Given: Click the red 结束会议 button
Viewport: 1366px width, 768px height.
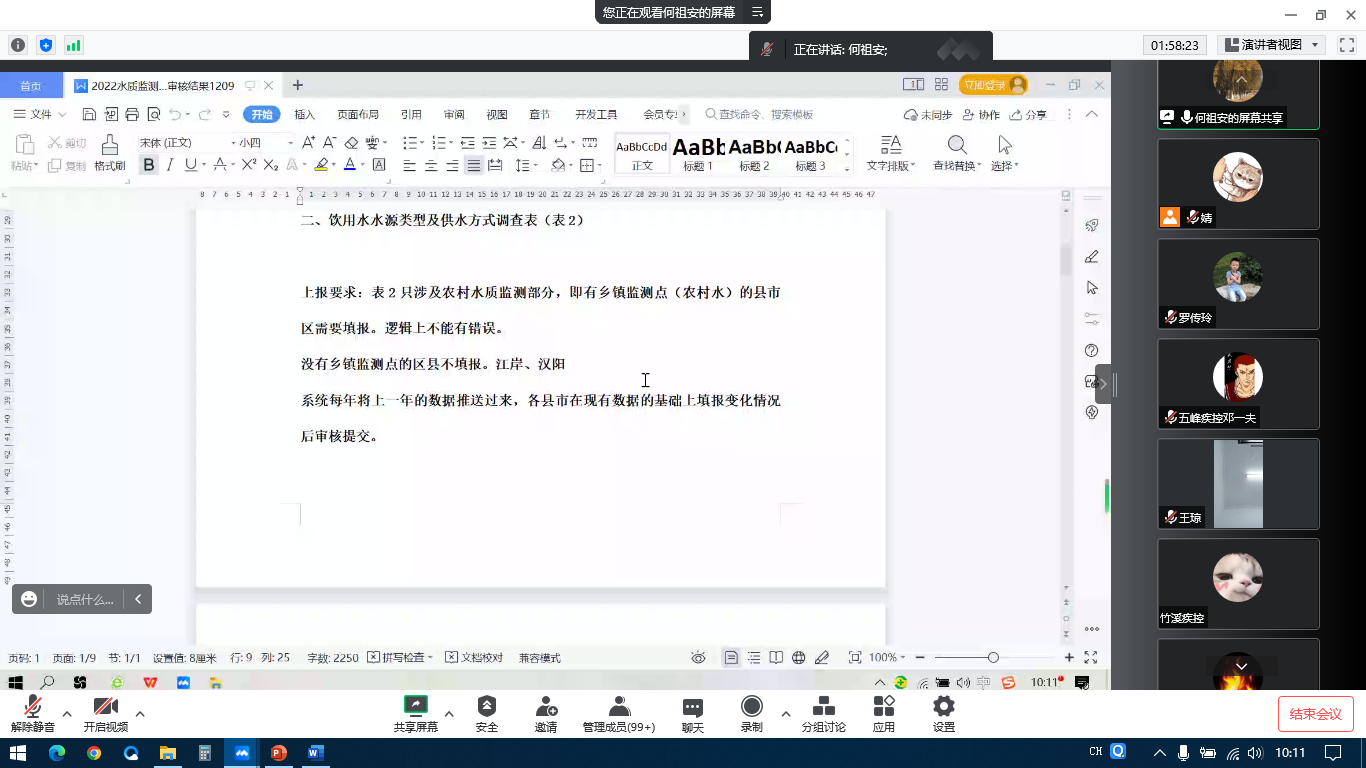Looking at the screenshot, I should pos(1315,714).
